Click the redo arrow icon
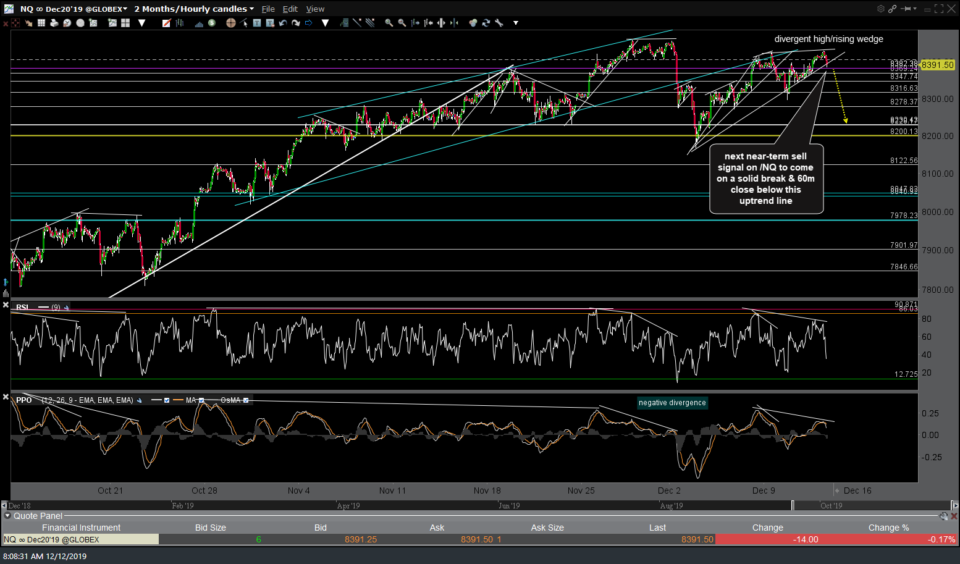 point(296,23)
